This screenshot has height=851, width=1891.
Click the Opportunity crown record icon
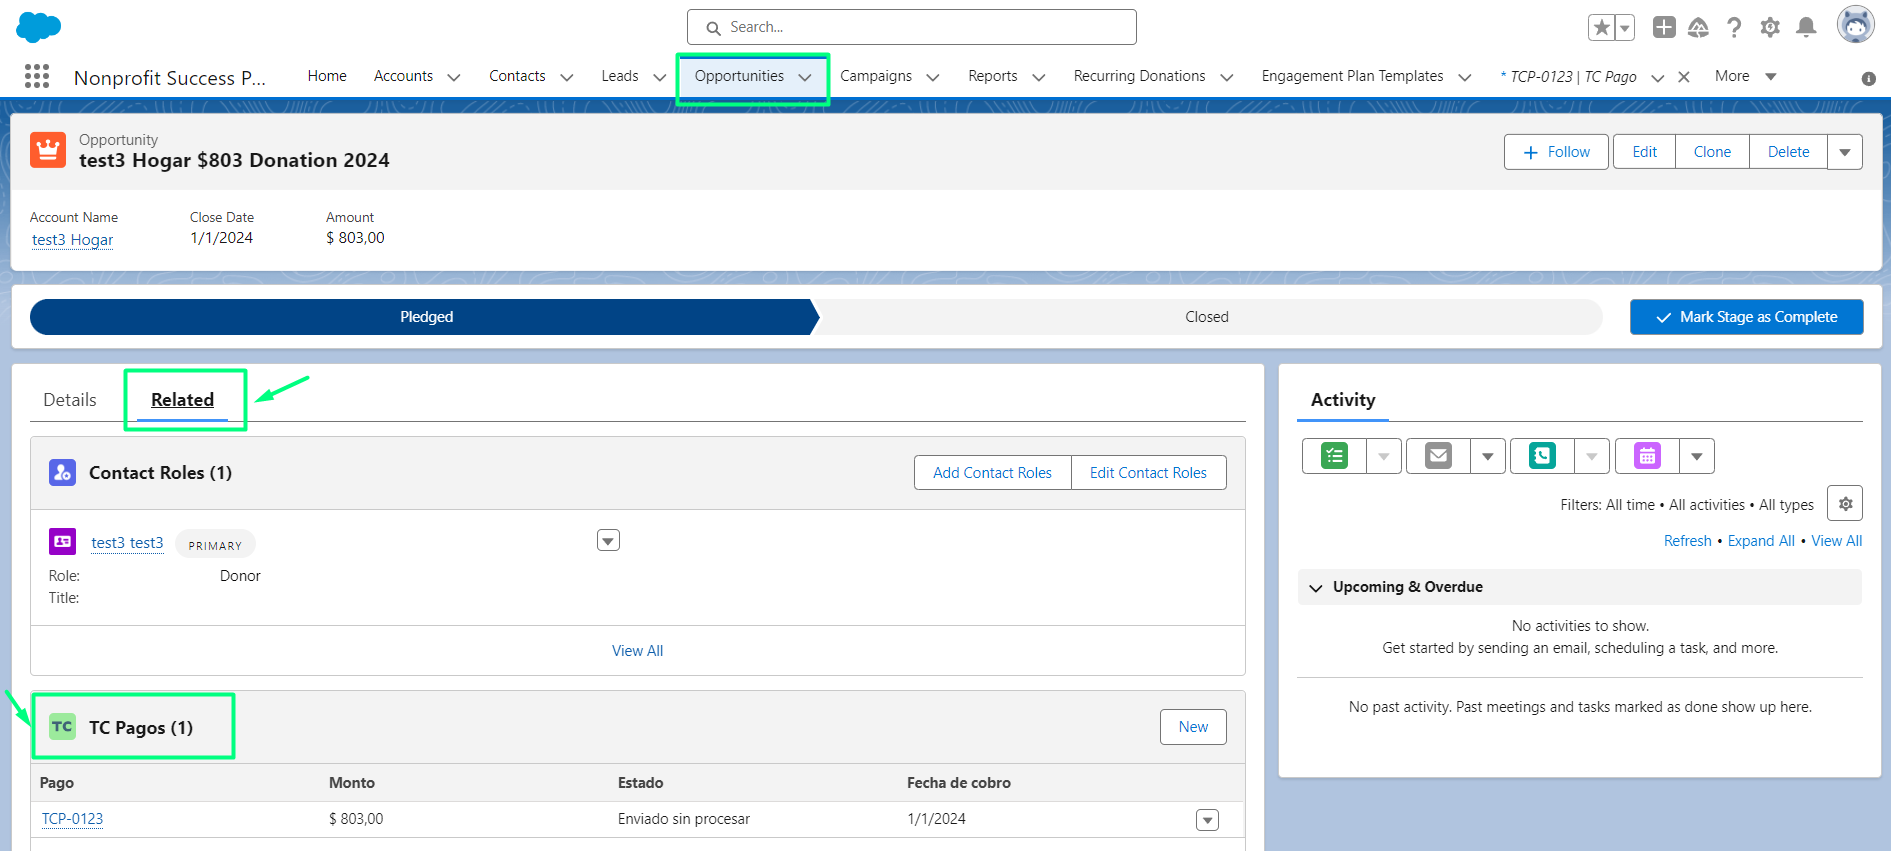[x=48, y=150]
